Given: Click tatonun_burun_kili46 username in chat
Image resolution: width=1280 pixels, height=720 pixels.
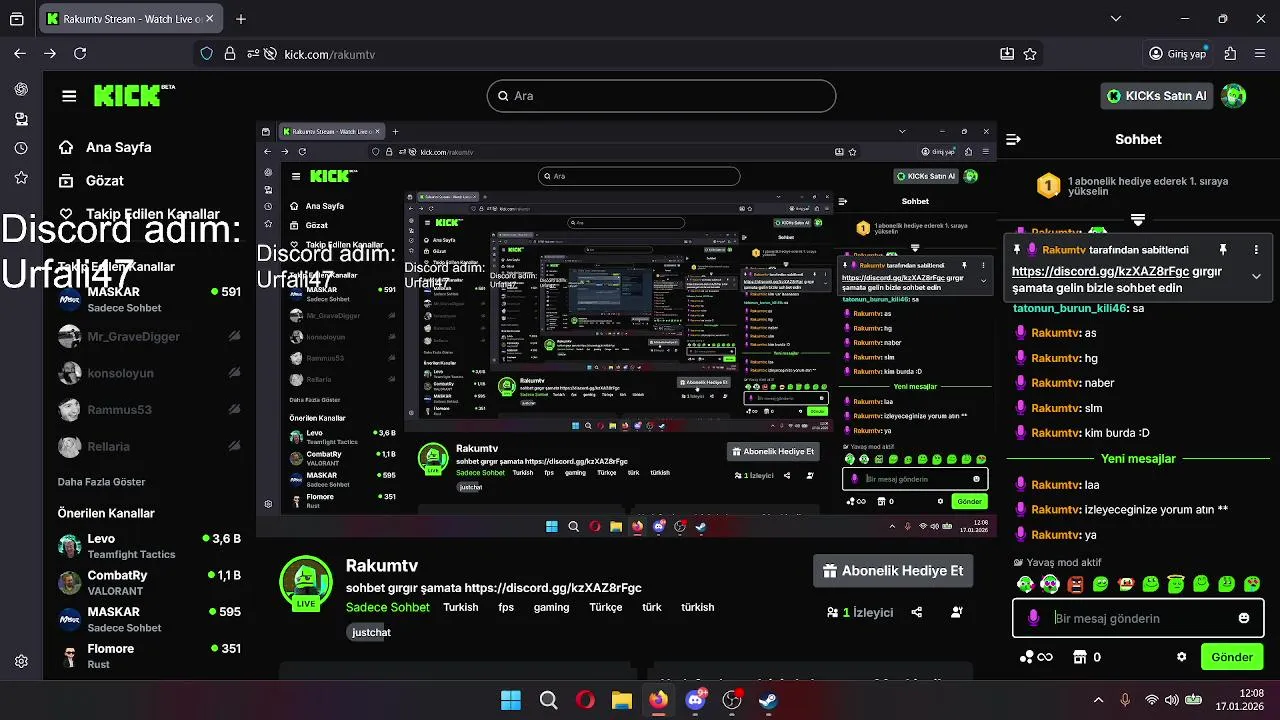Looking at the screenshot, I should (x=1070, y=308).
